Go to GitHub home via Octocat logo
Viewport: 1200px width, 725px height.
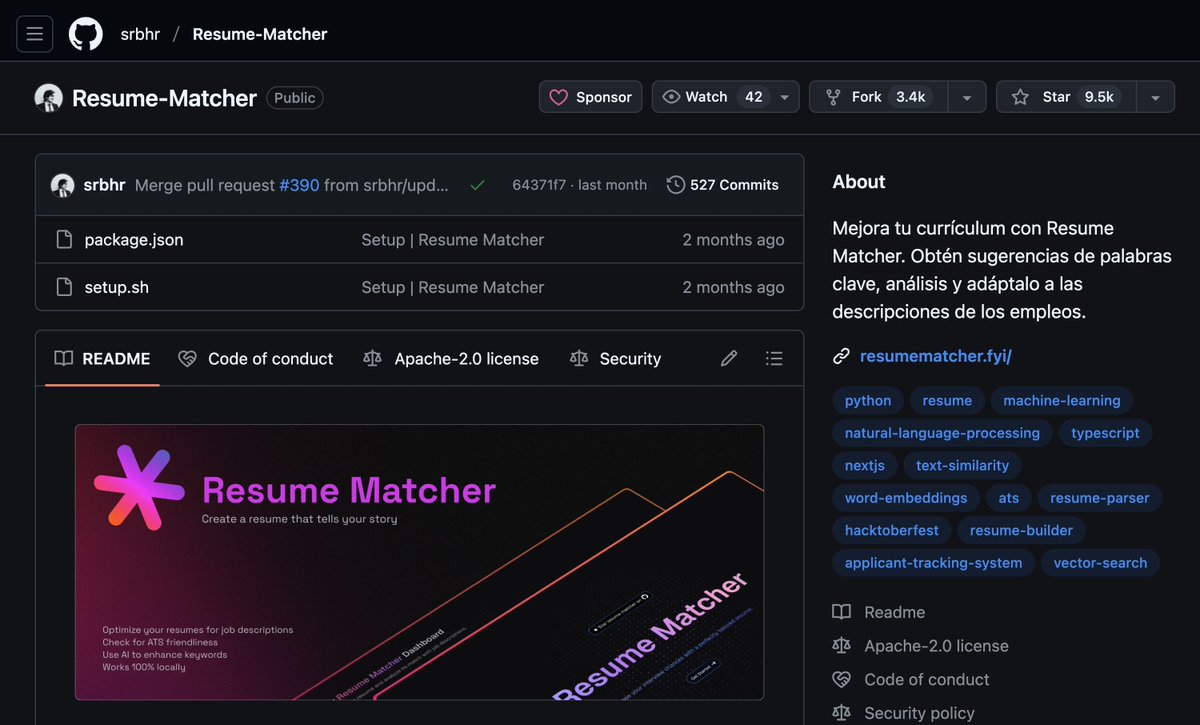[86, 34]
